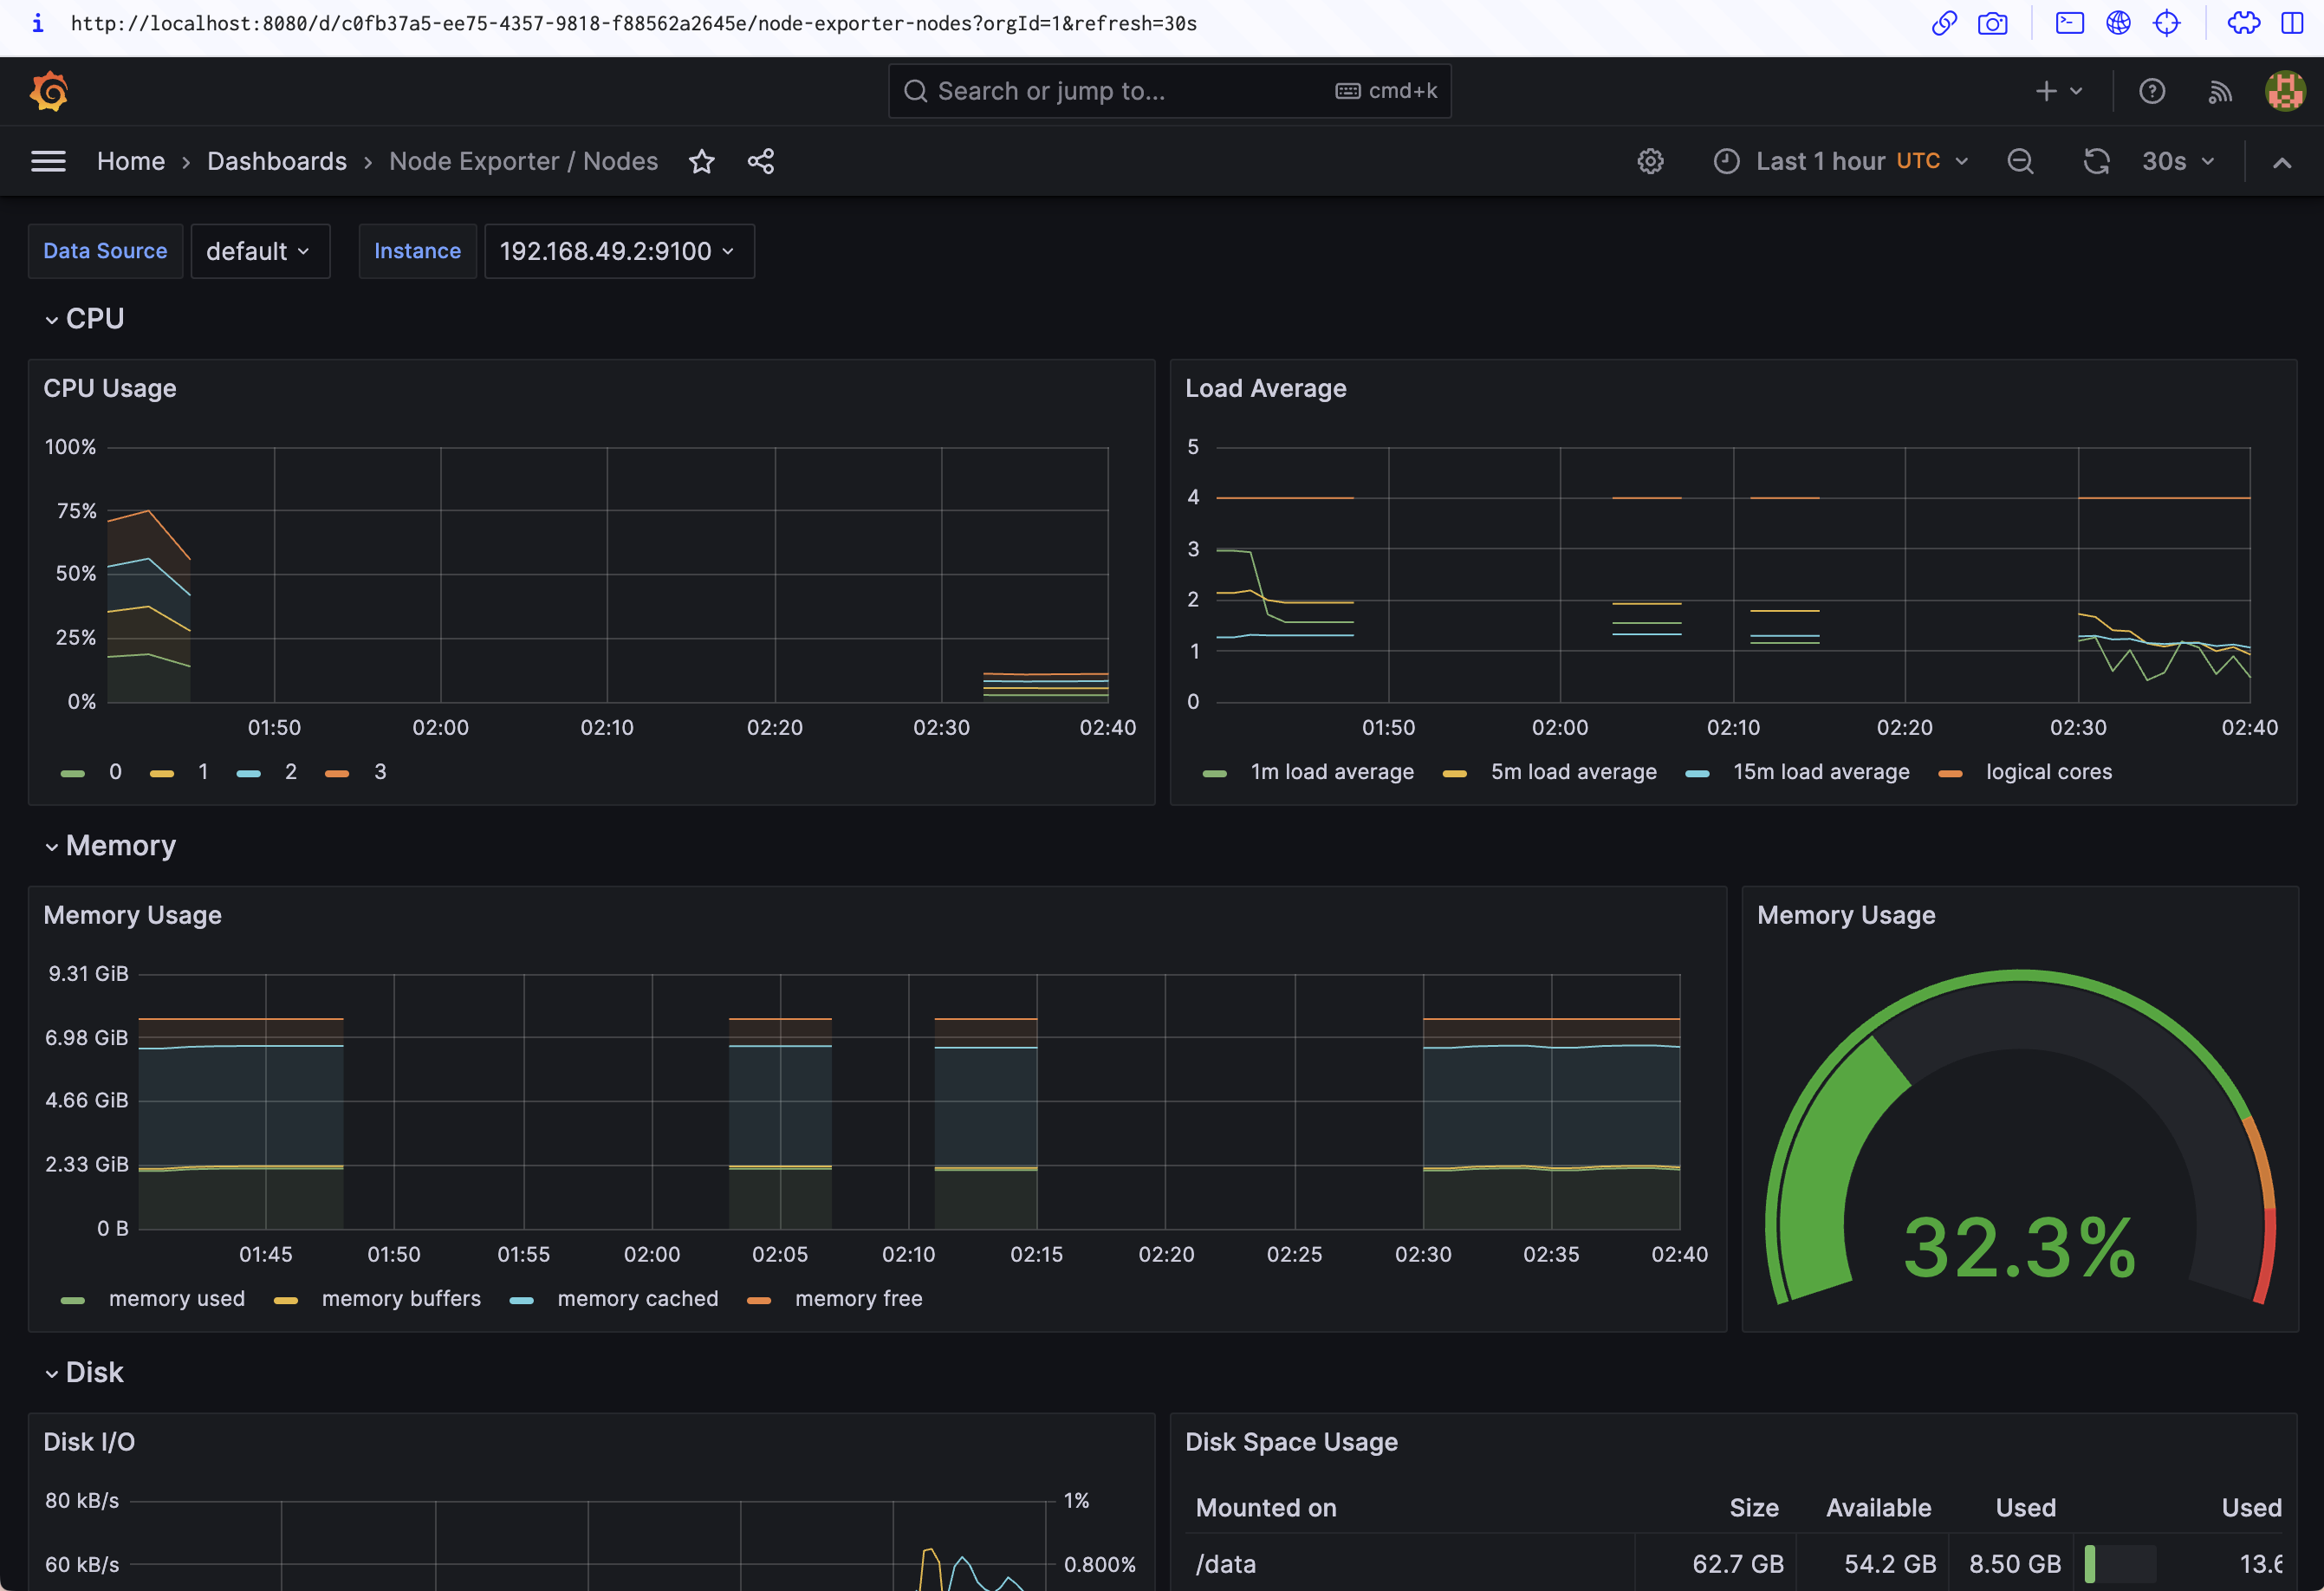Open the Instance 192.168.49.2:9100 dropdown
Image resolution: width=2324 pixels, height=1591 pixels.
point(618,251)
